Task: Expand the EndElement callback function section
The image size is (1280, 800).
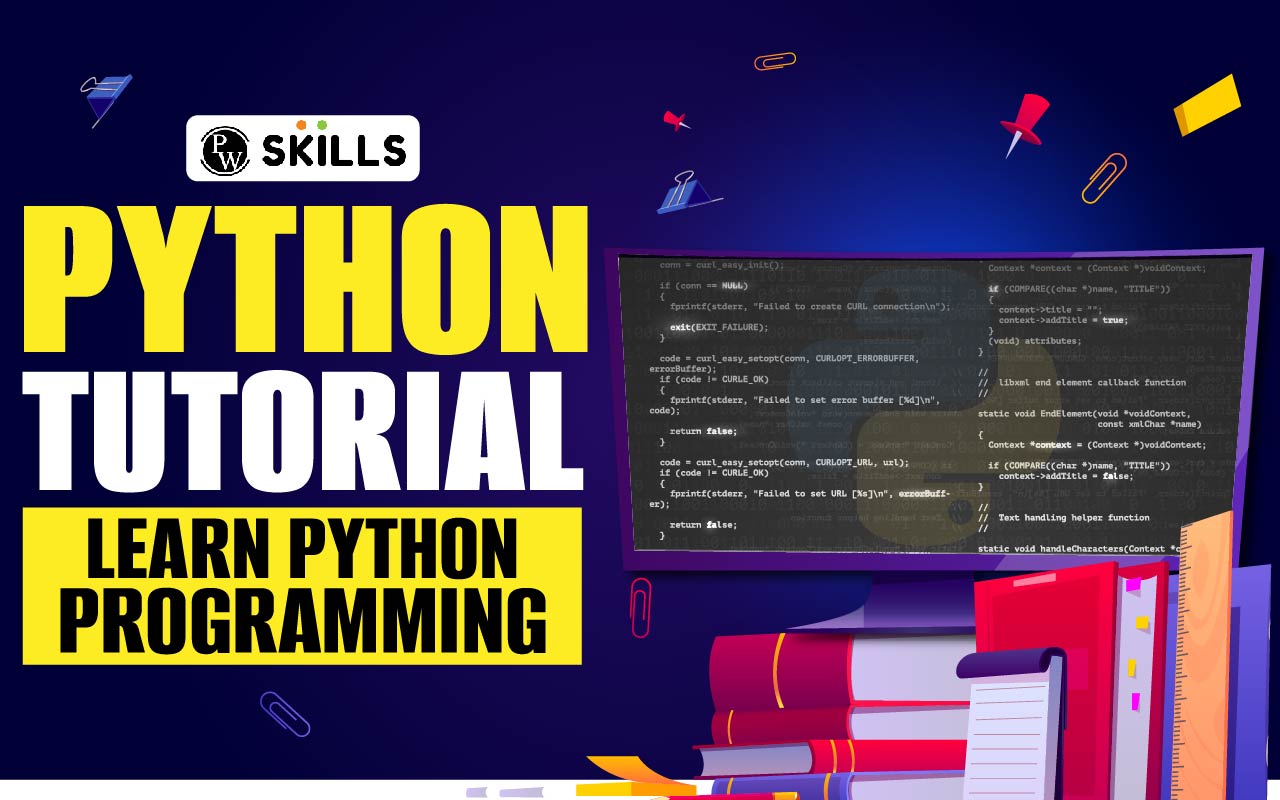Action: [x=1082, y=413]
